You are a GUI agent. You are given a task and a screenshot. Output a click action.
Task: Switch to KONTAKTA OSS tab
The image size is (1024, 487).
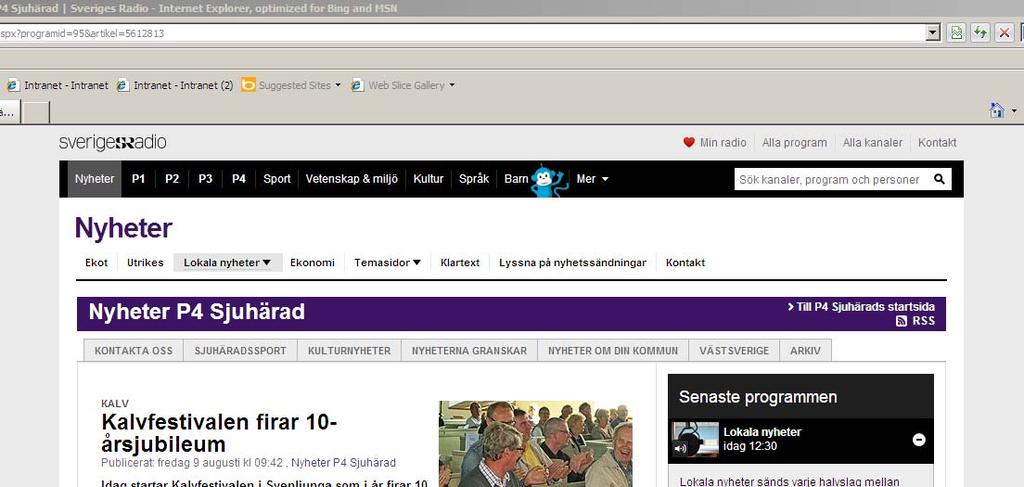click(134, 351)
